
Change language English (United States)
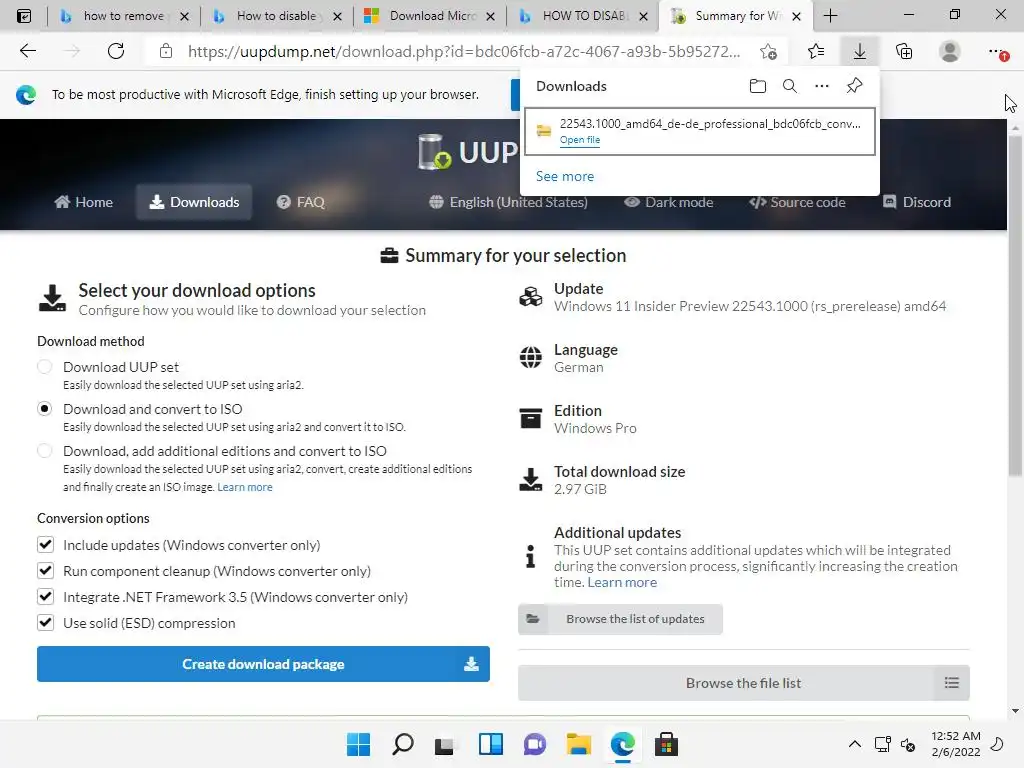tap(508, 202)
